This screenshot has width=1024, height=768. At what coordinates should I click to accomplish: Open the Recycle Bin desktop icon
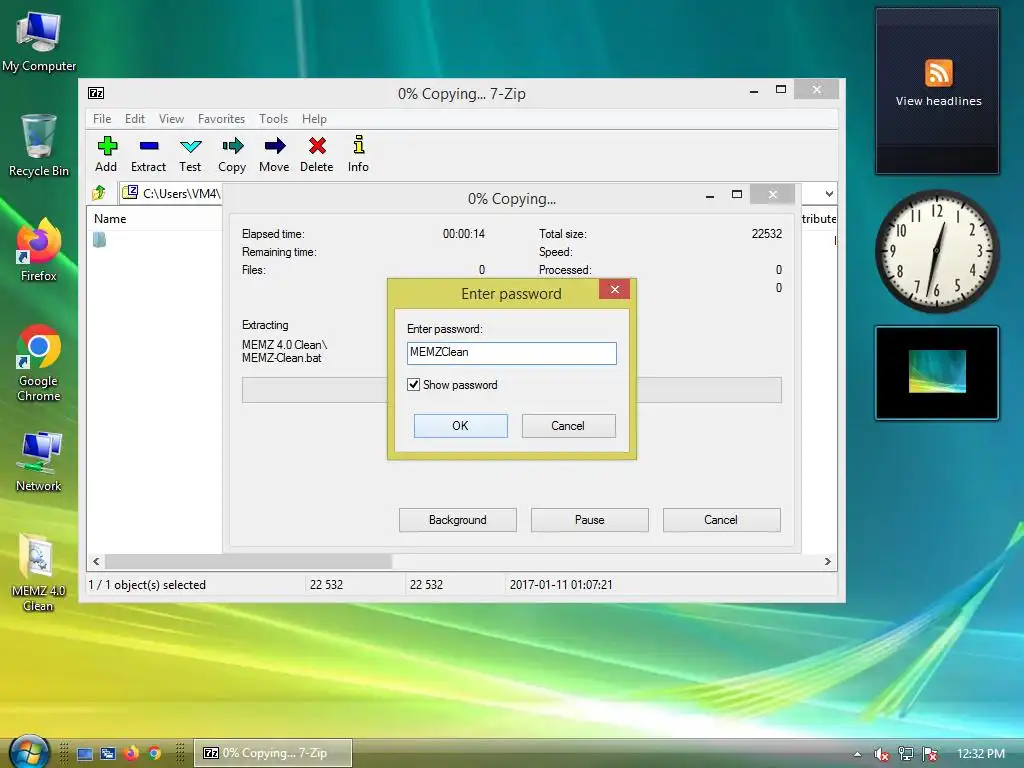pyautogui.click(x=39, y=146)
